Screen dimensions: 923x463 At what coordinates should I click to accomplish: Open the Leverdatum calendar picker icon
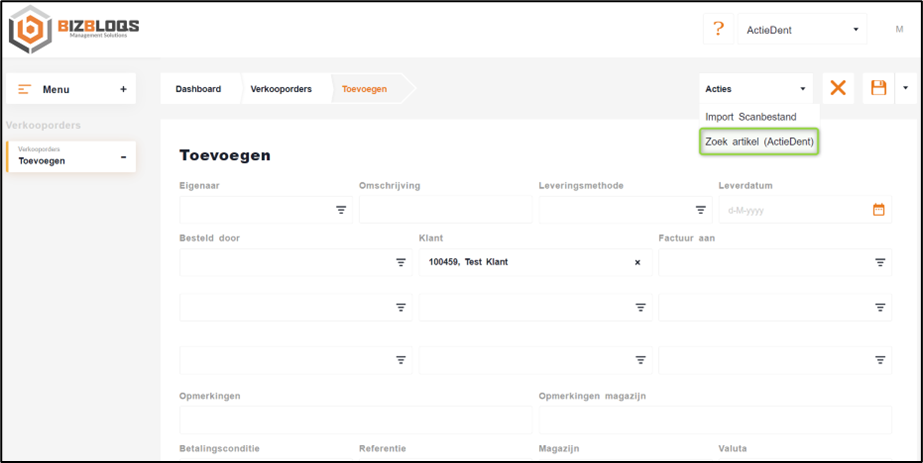[x=879, y=210]
